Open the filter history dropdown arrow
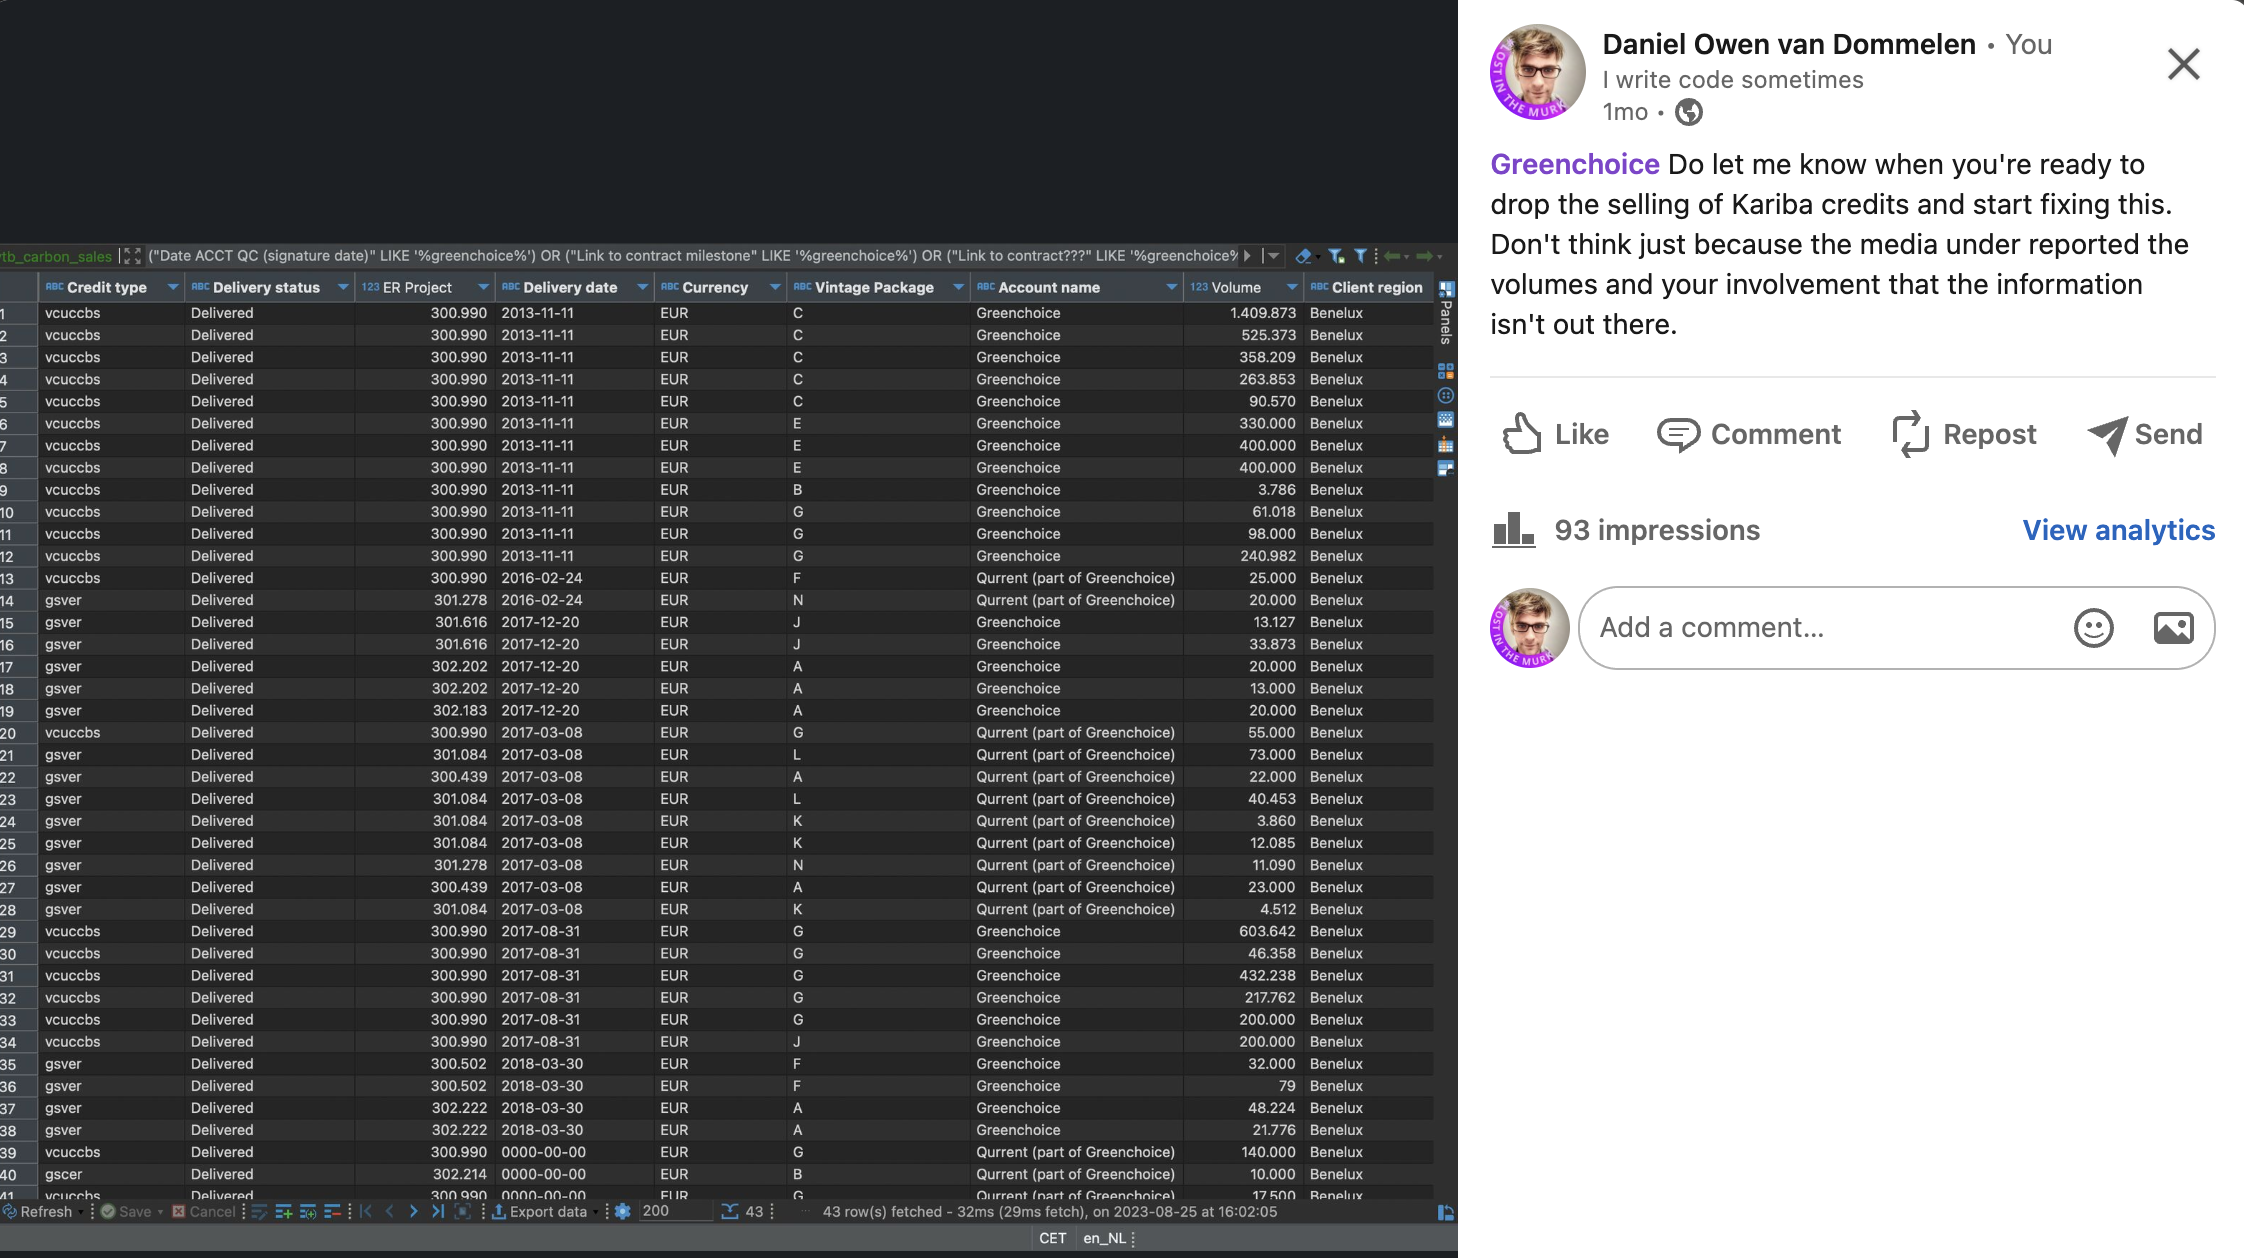Screen dimensions: 2244x1258 [1274, 257]
